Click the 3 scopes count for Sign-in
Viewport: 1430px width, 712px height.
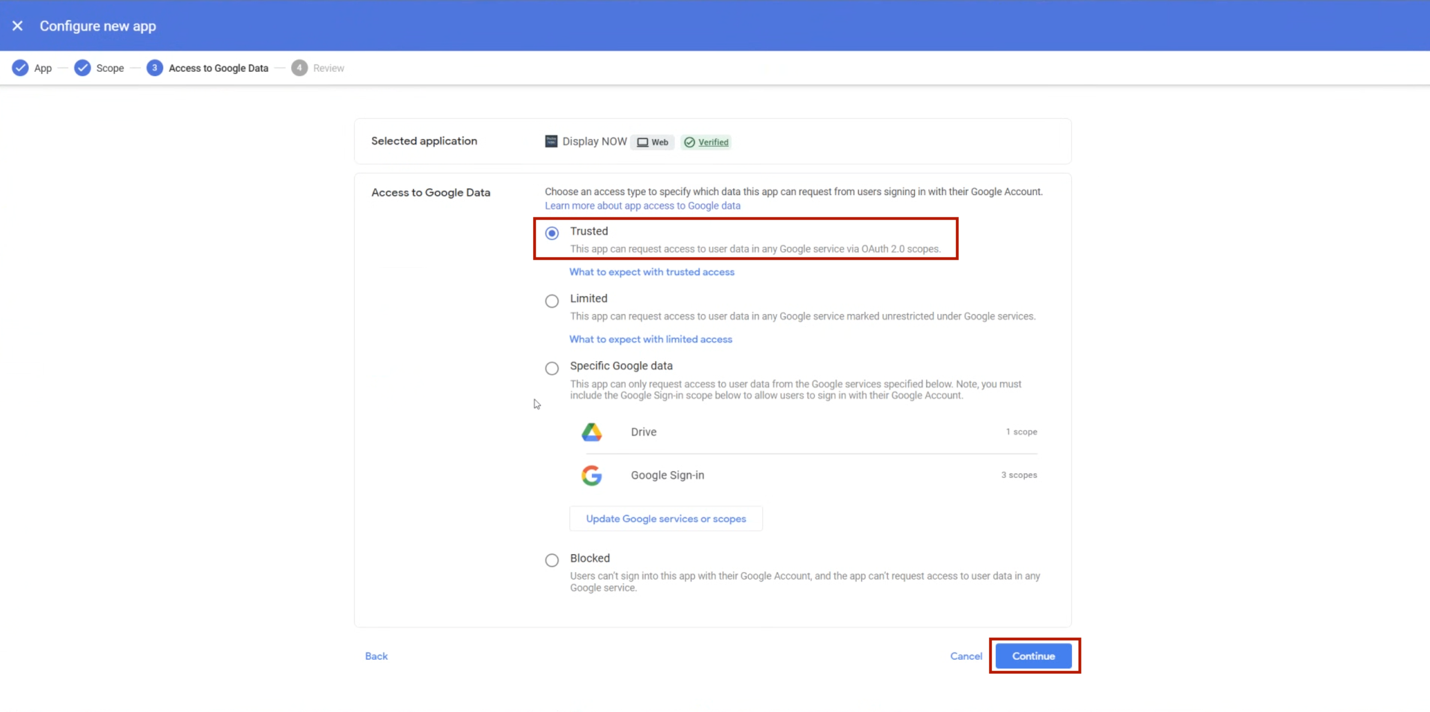pos(1019,475)
